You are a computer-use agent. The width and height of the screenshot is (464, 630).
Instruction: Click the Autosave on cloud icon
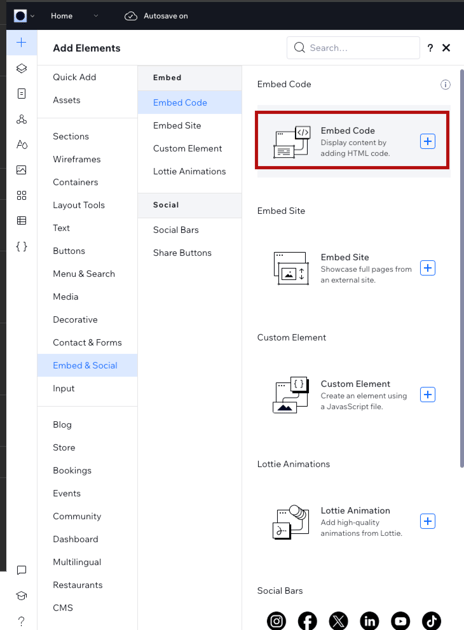point(131,16)
